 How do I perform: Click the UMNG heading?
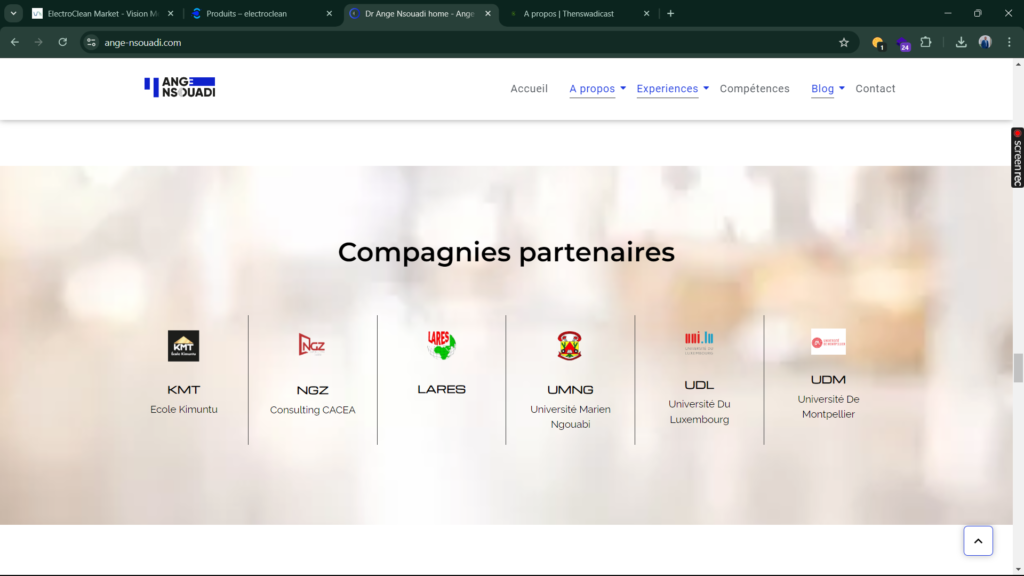(570, 390)
